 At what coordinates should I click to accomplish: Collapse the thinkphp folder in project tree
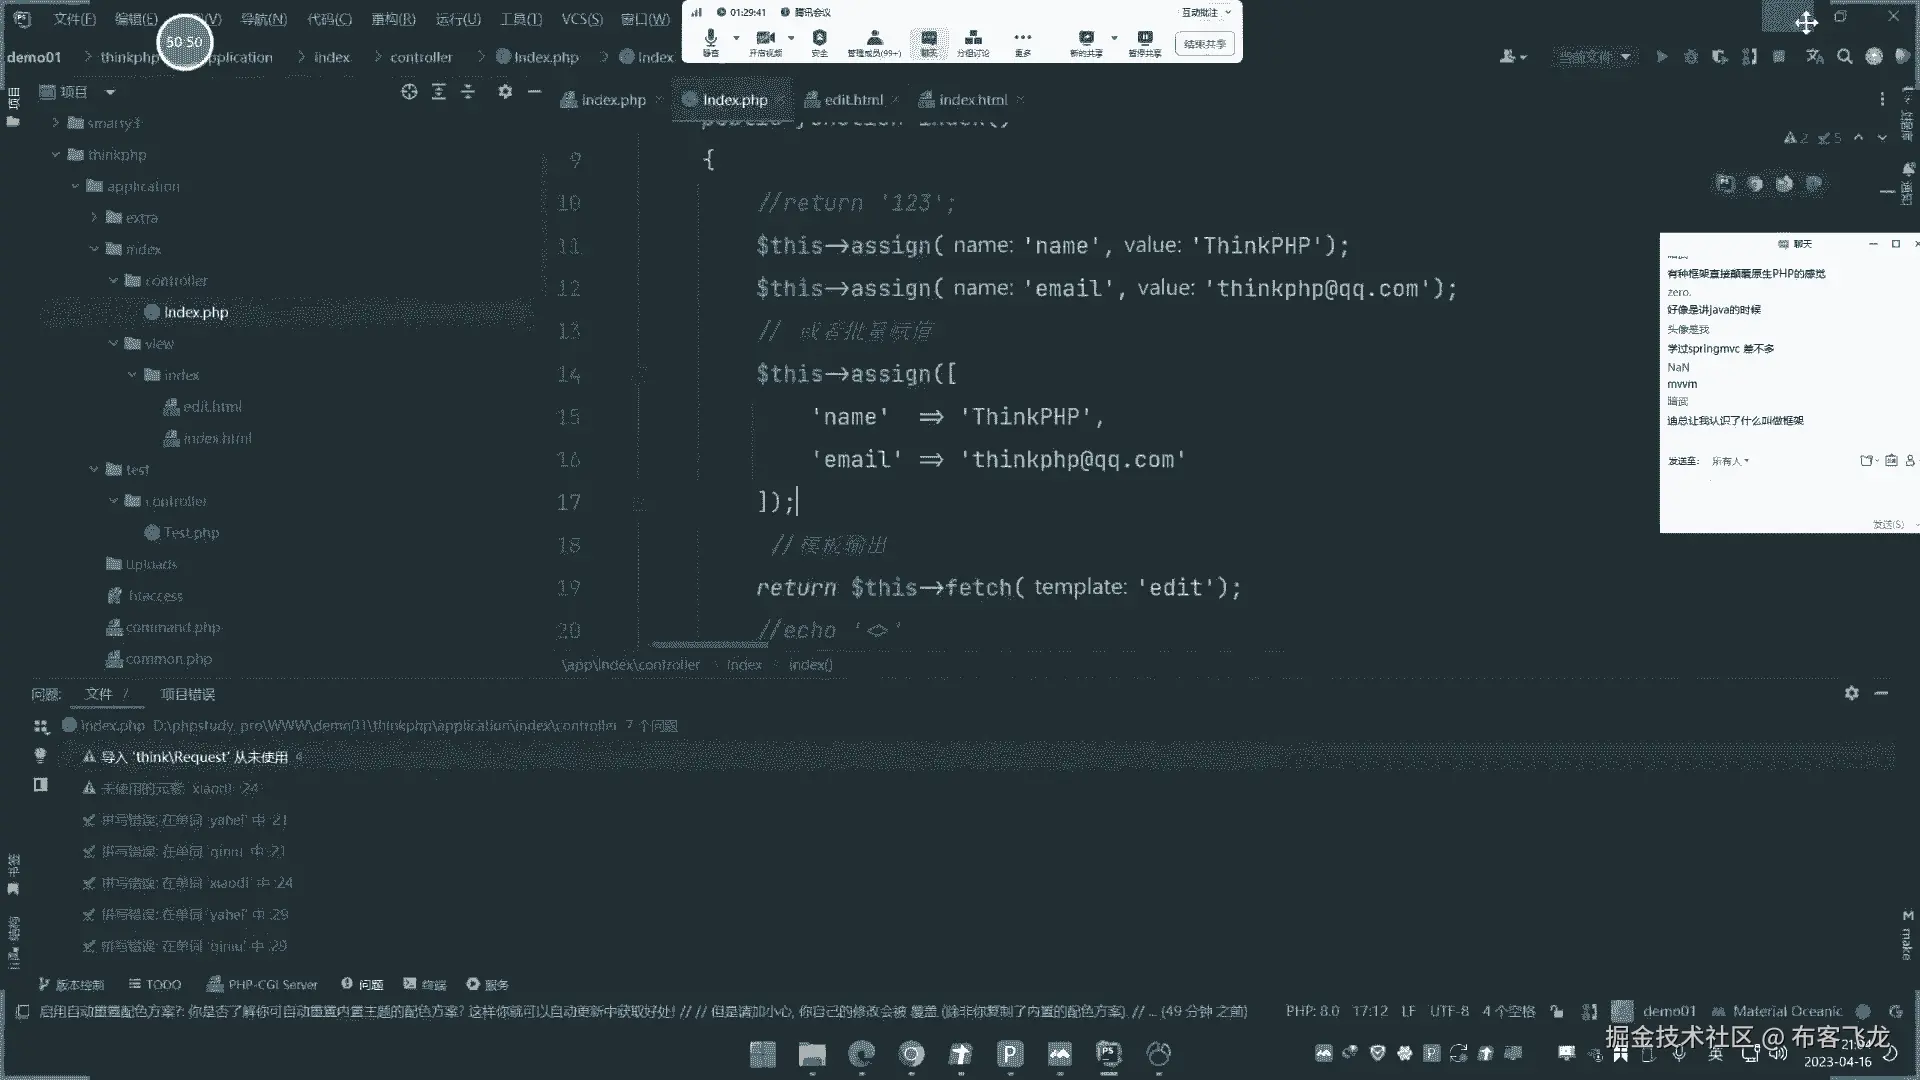click(x=56, y=155)
